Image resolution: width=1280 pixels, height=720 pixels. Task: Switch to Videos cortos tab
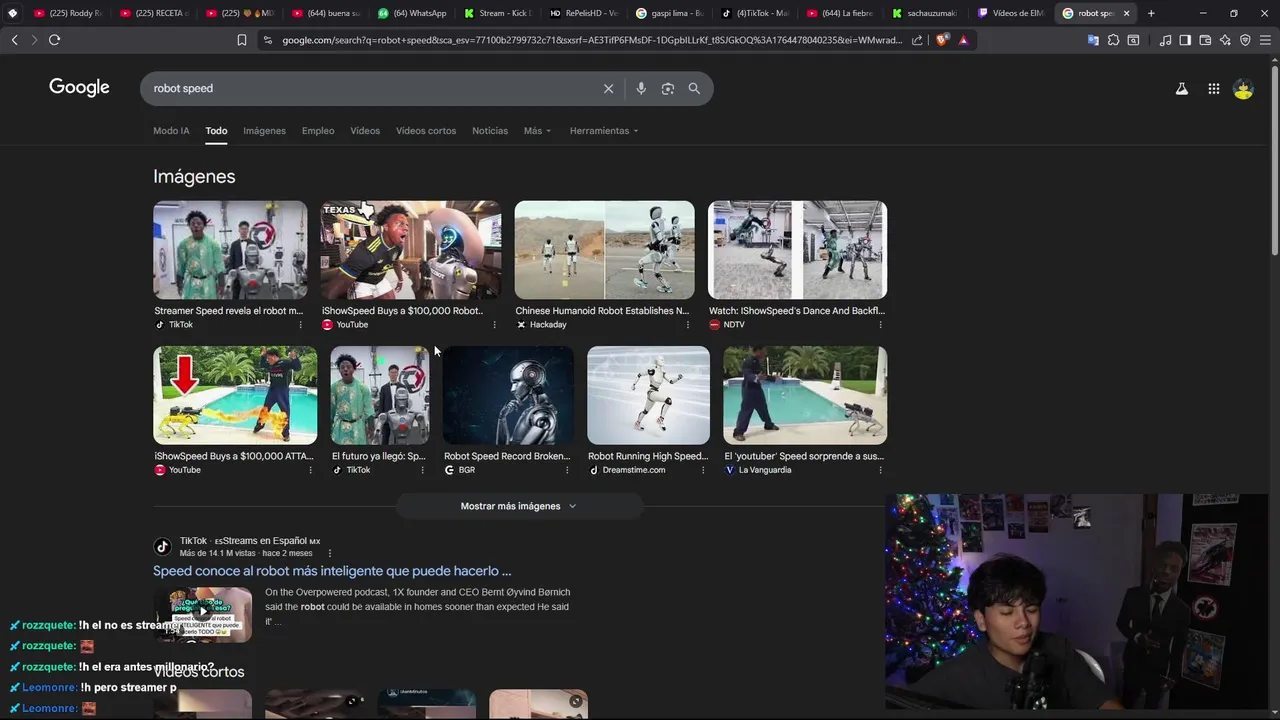click(426, 131)
